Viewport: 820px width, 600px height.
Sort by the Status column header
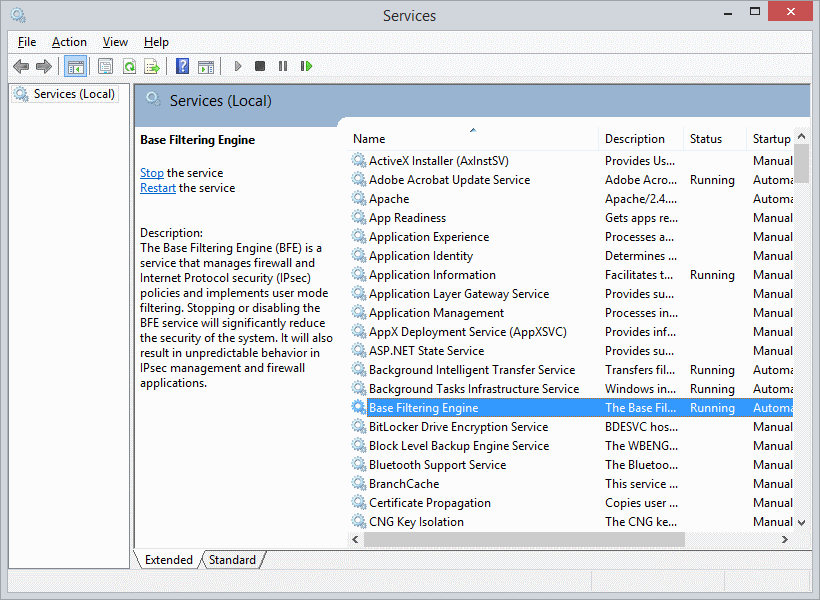point(714,139)
